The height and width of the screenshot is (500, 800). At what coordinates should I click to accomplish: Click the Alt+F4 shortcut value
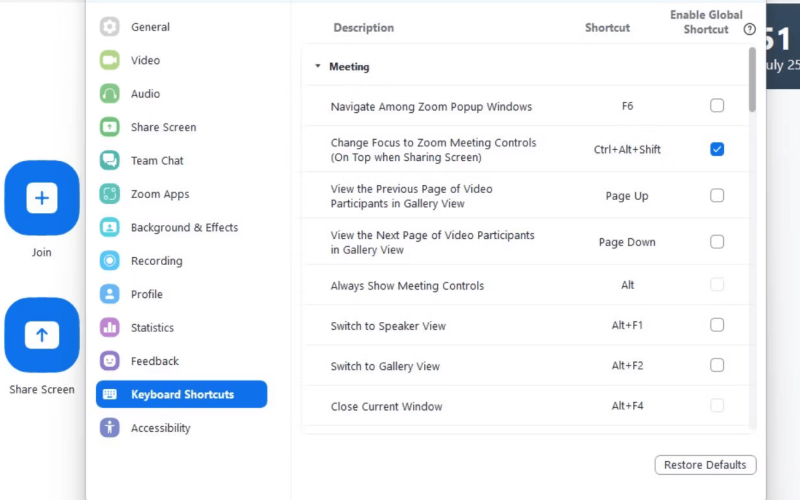[x=627, y=406]
